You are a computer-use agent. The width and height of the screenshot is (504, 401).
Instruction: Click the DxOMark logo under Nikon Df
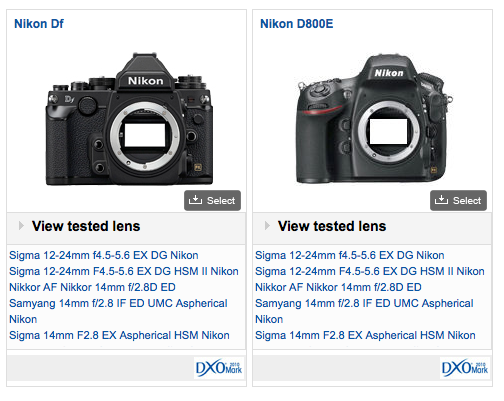tap(219, 368)
